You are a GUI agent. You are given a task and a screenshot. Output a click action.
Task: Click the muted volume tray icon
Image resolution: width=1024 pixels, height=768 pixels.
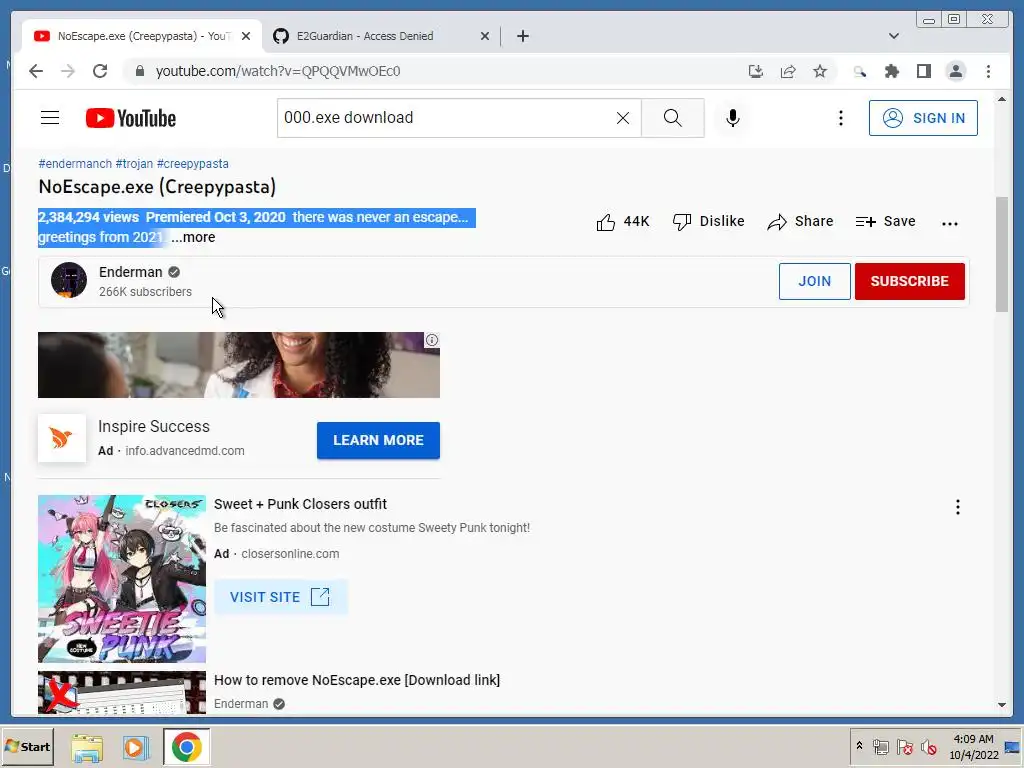point(929,747)
